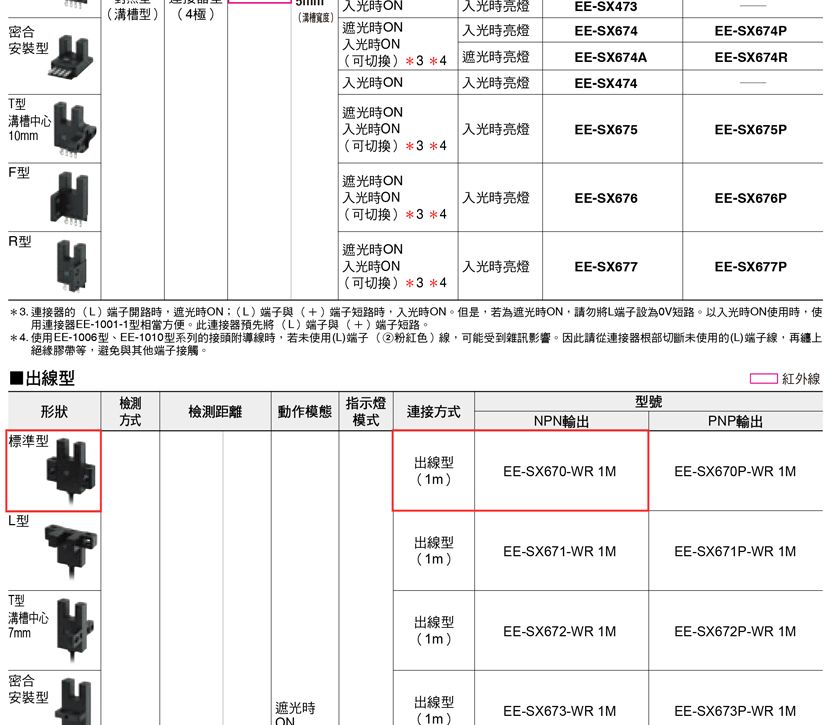Select model EE-SX673-WR 1M
Screen dimensions: 830x725
[x=560, y=711]
